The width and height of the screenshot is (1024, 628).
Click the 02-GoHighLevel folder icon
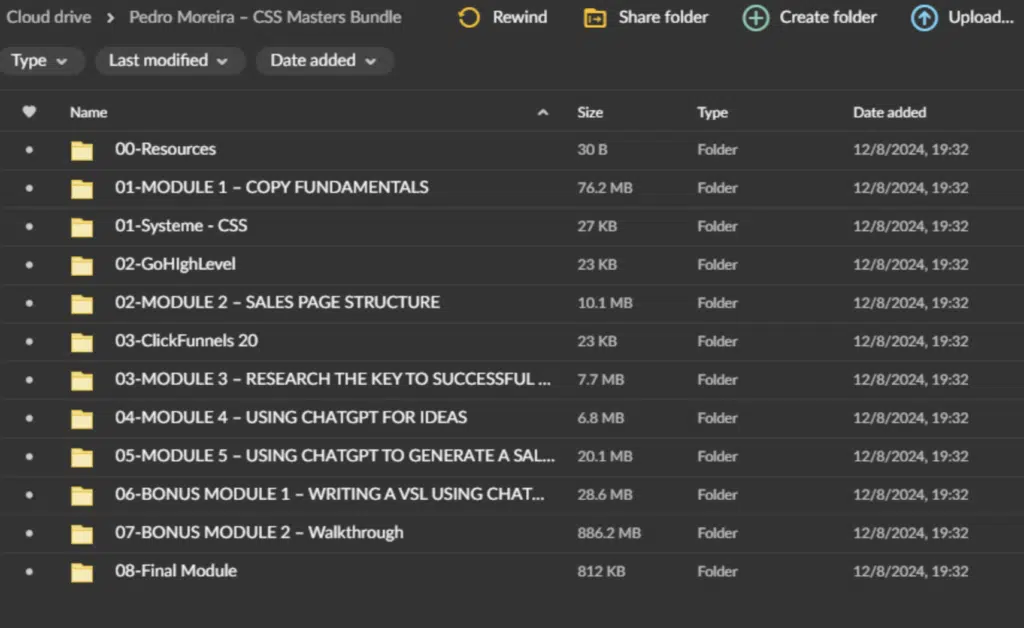coord(82,265)
